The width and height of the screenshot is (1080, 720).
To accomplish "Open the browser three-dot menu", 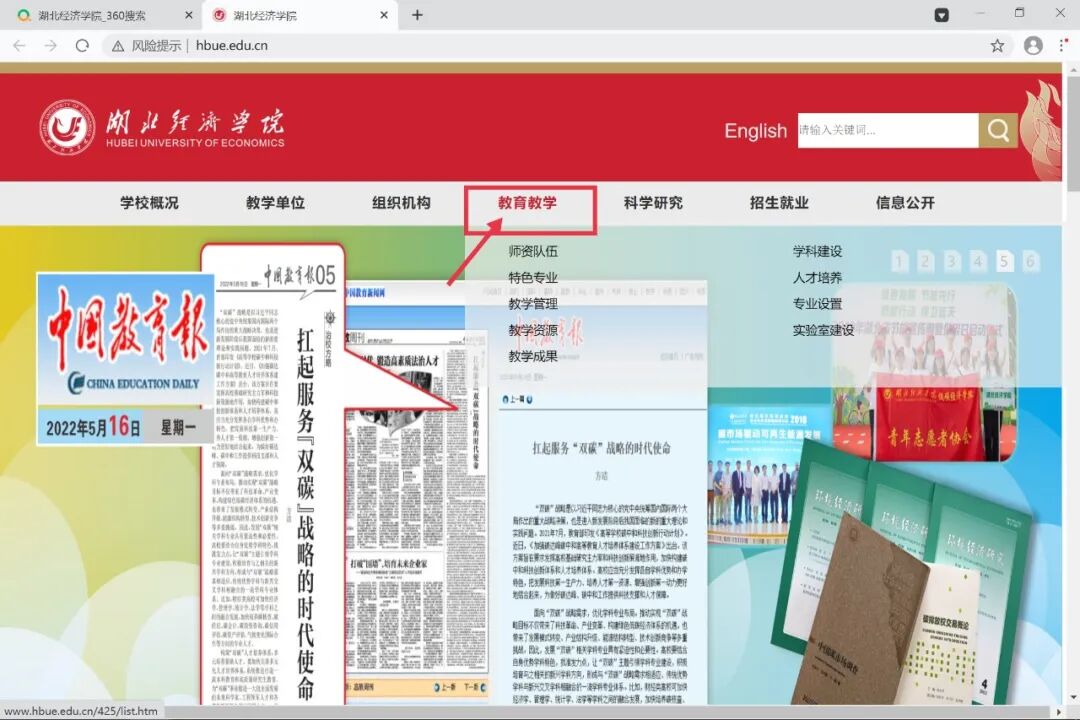I will tap(1063, 45).
